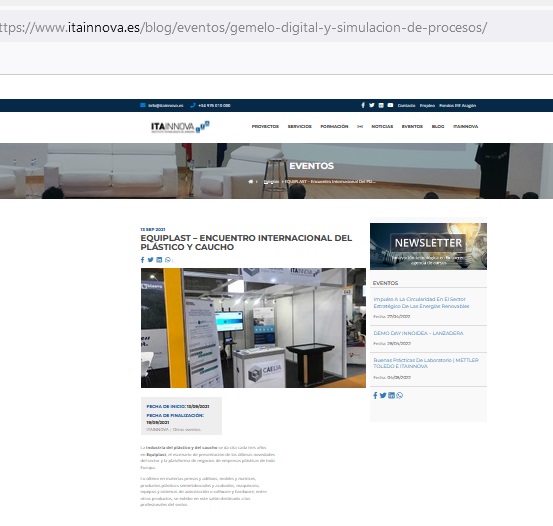Click the Fecha de finalización label
553x526 pixels.
(175, 415)
